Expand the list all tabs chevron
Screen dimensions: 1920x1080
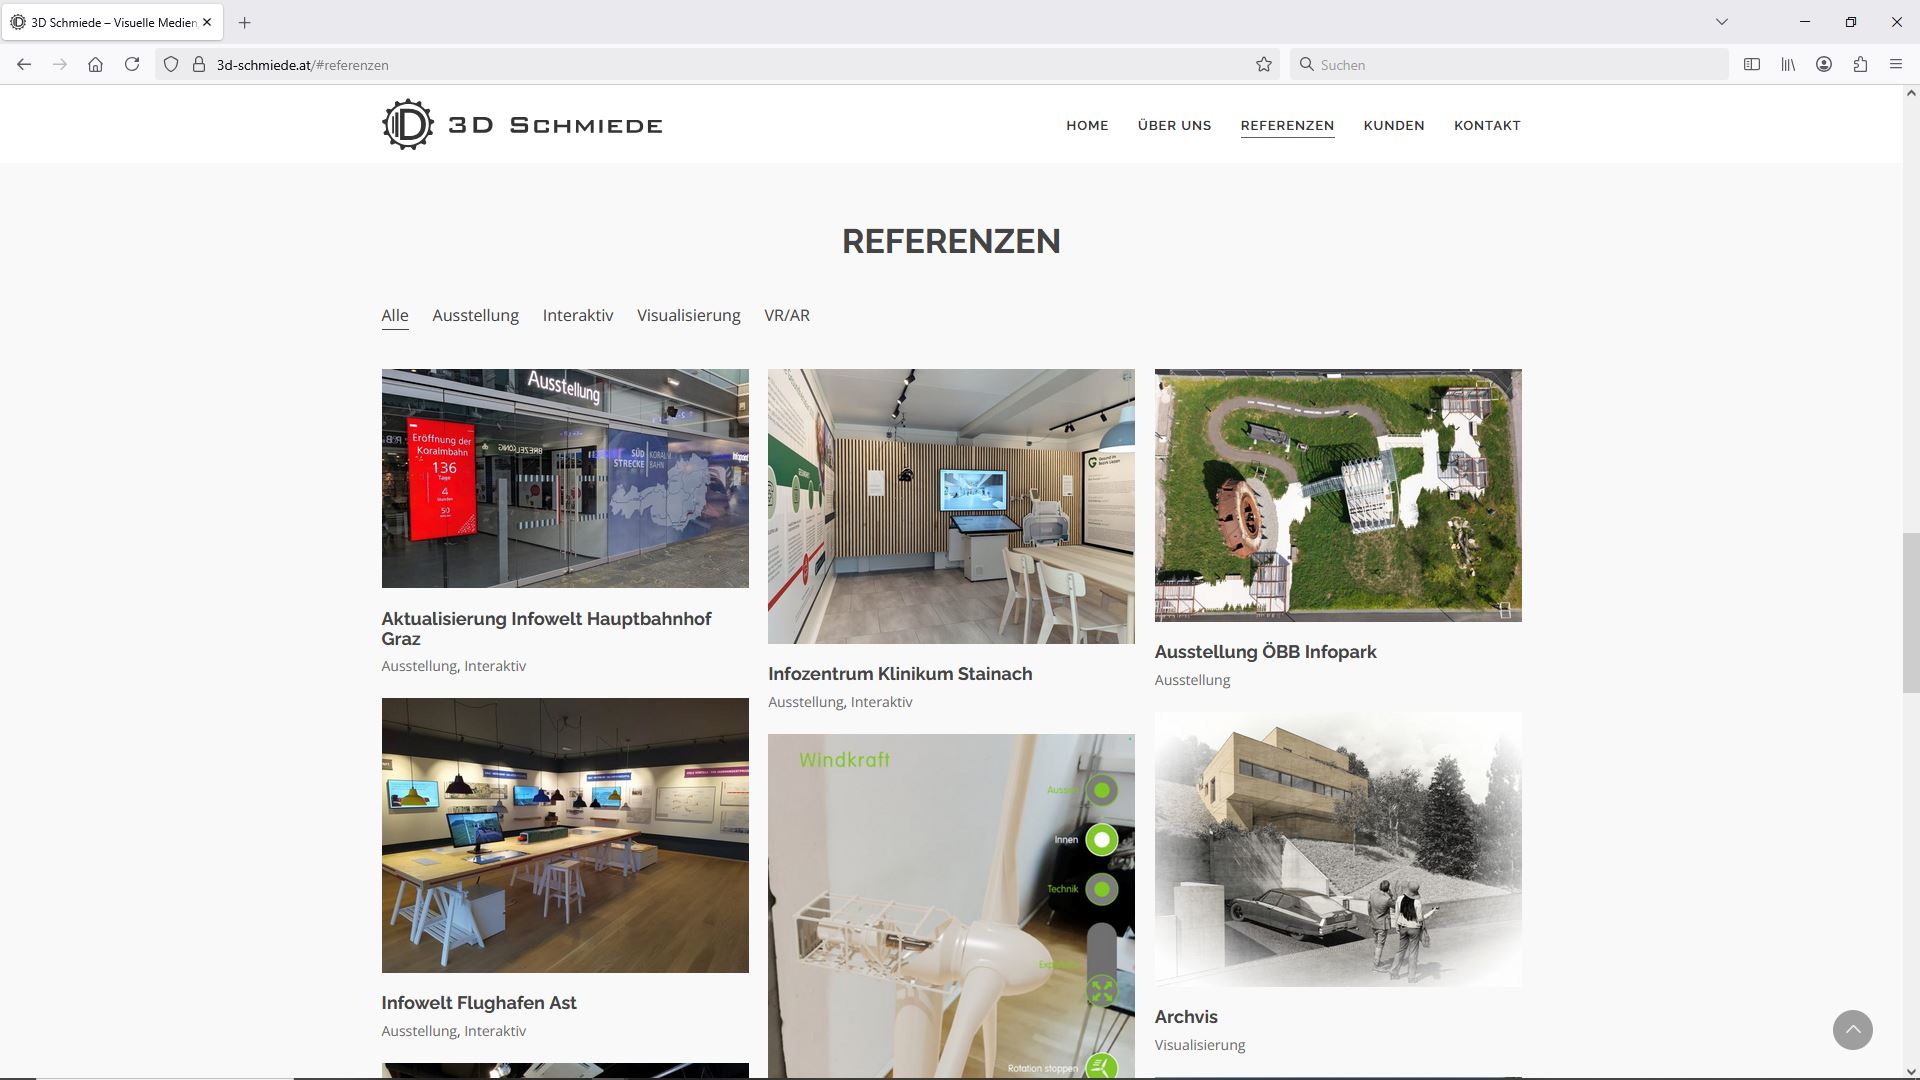(x=1722, y=22)
